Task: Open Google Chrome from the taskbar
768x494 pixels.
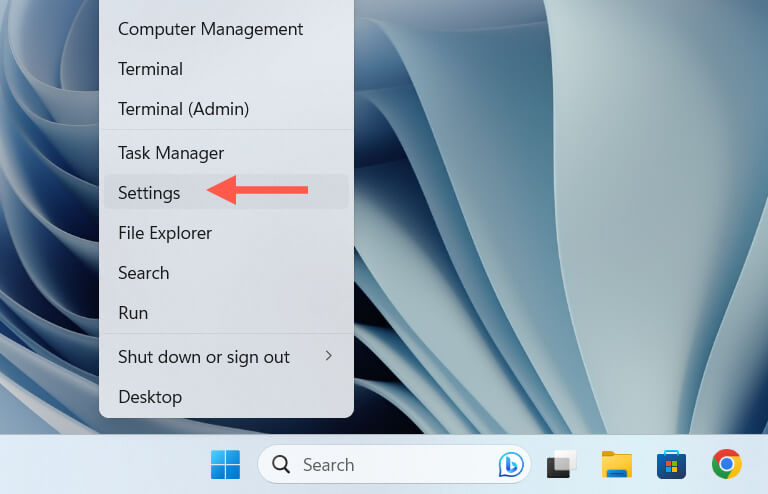Action: click(726, 464)
